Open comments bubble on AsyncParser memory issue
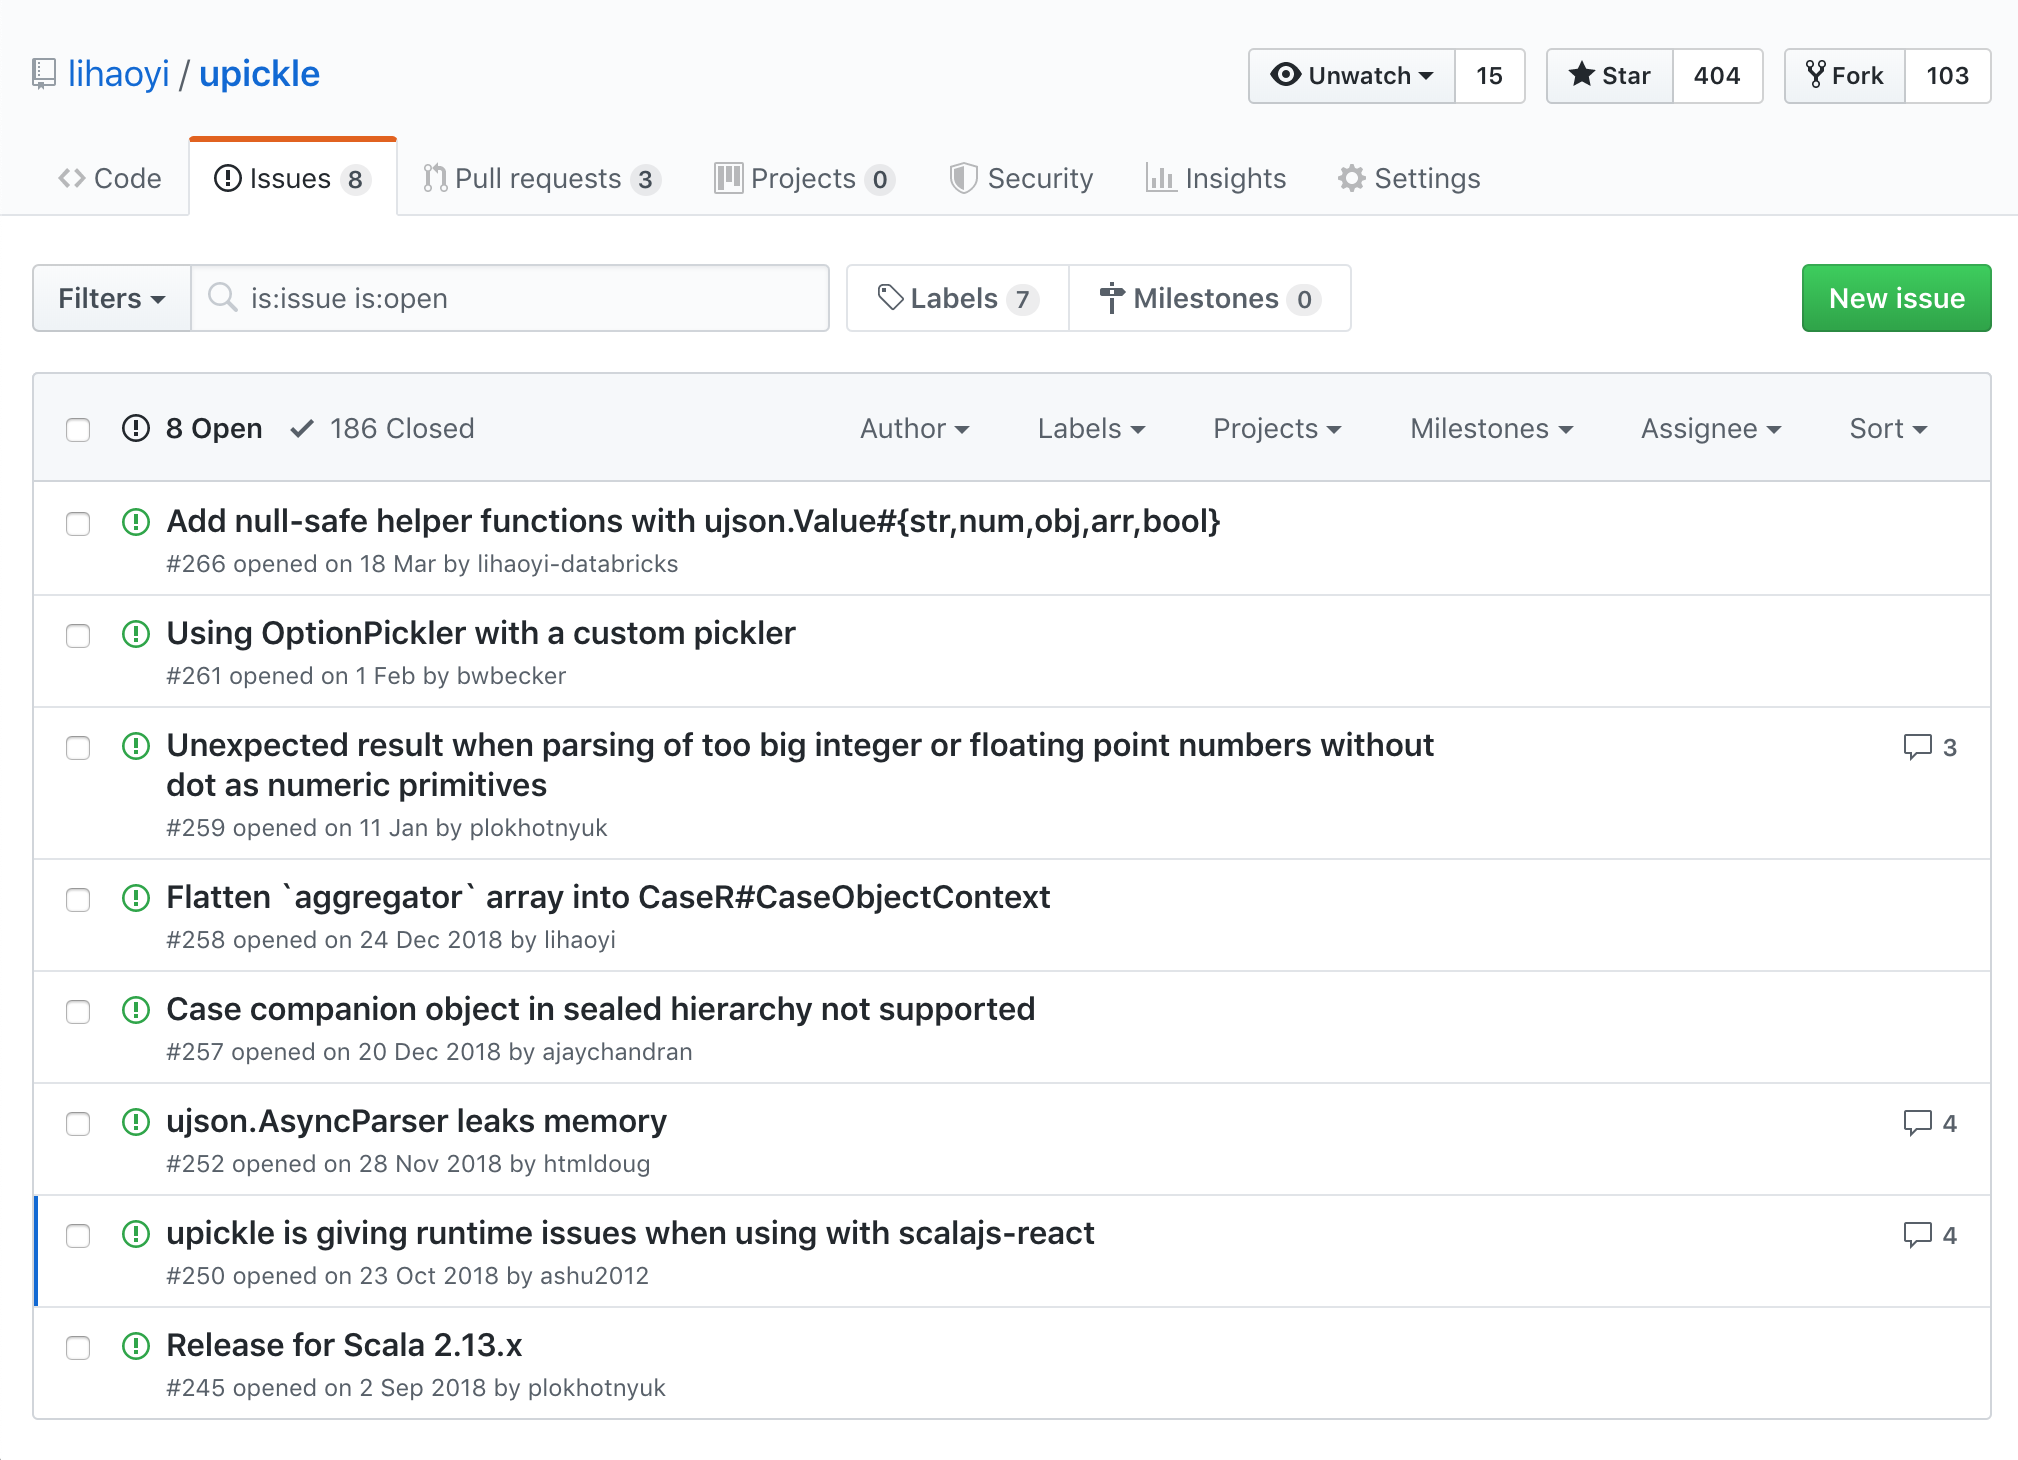Viewport: 2018px width, 1460px height. click(1930, 1123)
